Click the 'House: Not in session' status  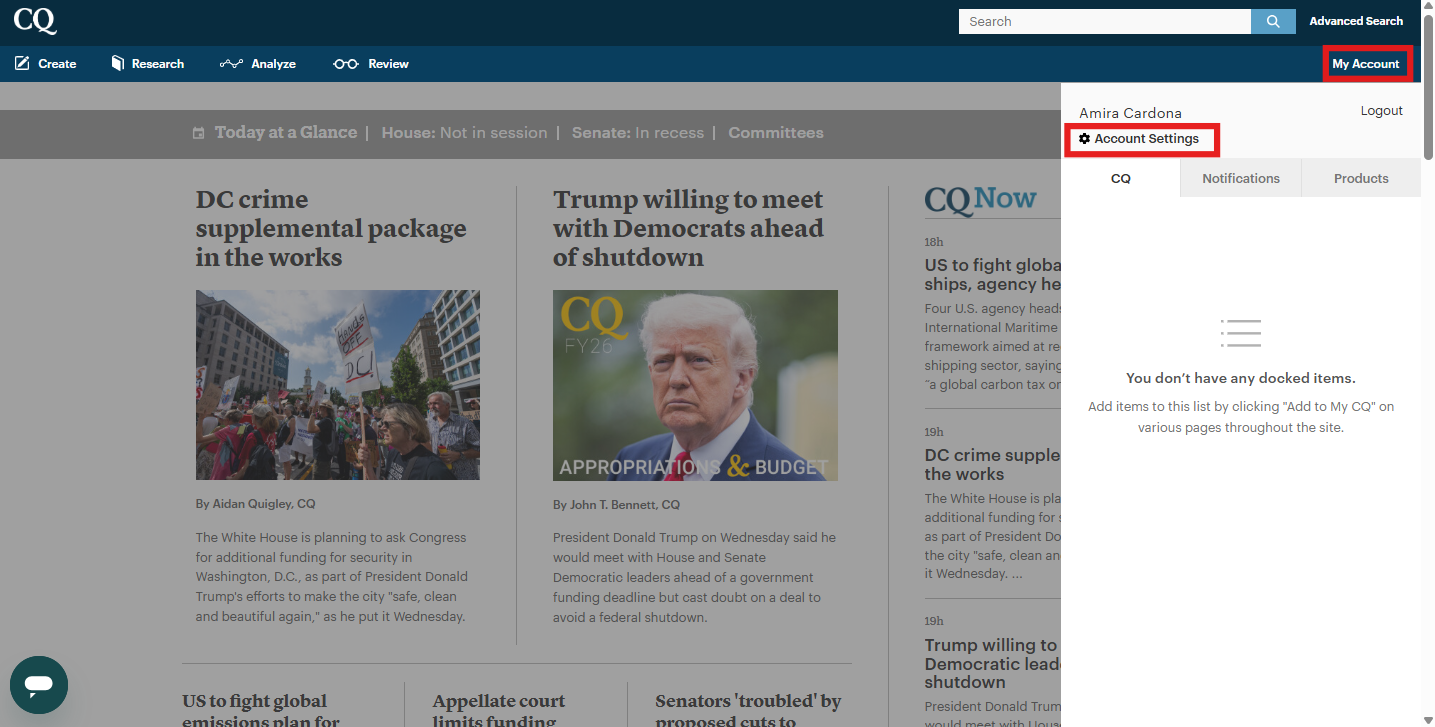coord(464,133)
